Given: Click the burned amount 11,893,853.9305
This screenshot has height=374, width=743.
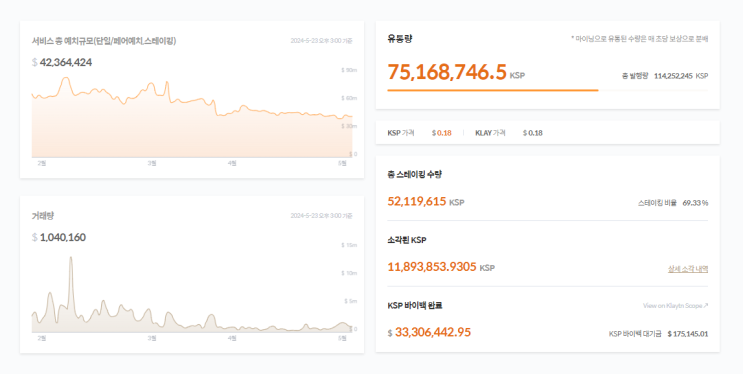Looking at the screenshot, I should [432, 267].
